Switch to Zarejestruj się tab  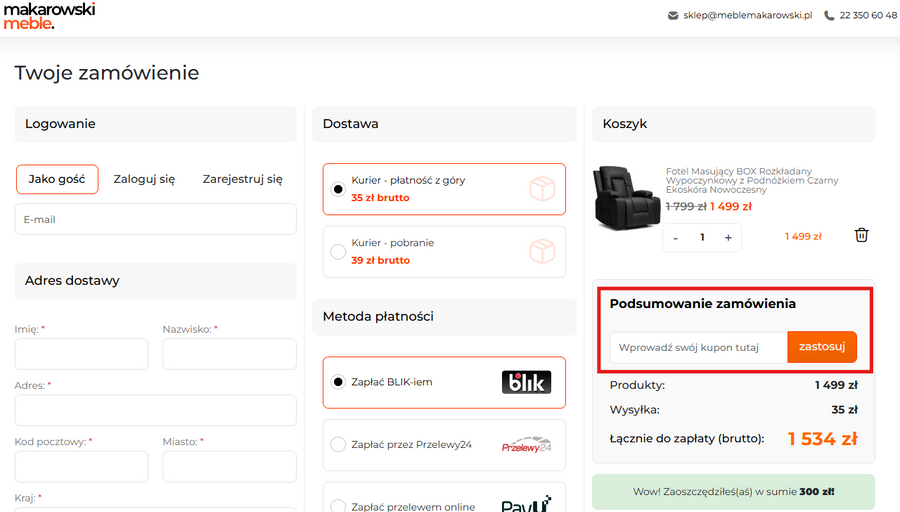(x=242, y=179)
